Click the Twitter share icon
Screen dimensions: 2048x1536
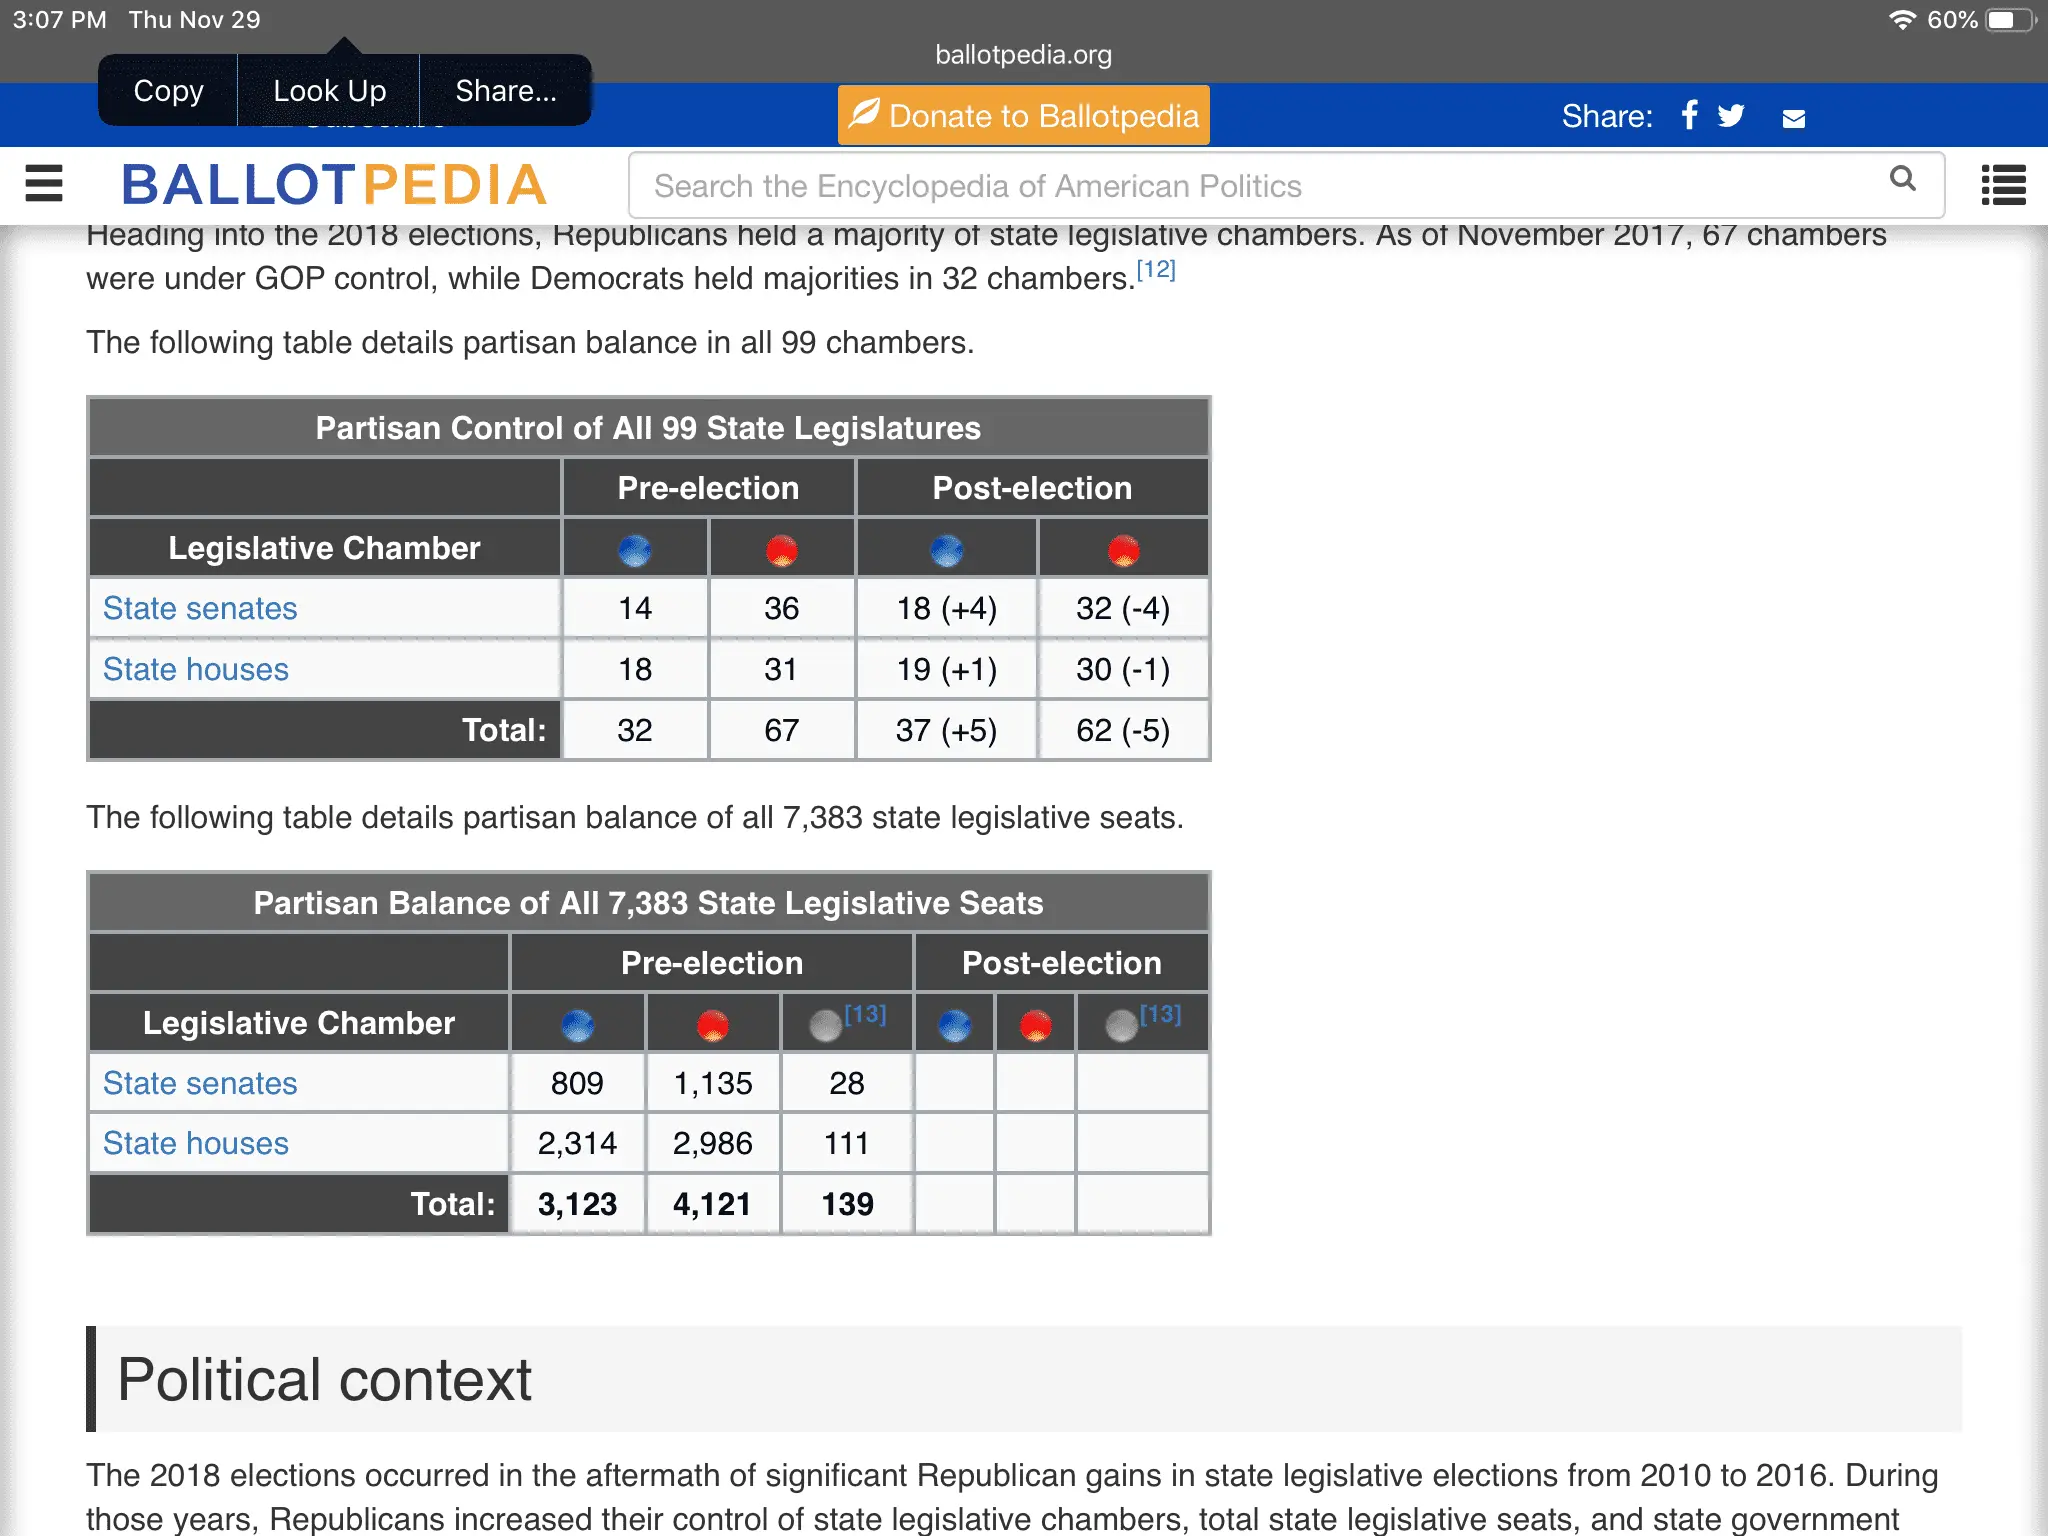point(1731,116)
